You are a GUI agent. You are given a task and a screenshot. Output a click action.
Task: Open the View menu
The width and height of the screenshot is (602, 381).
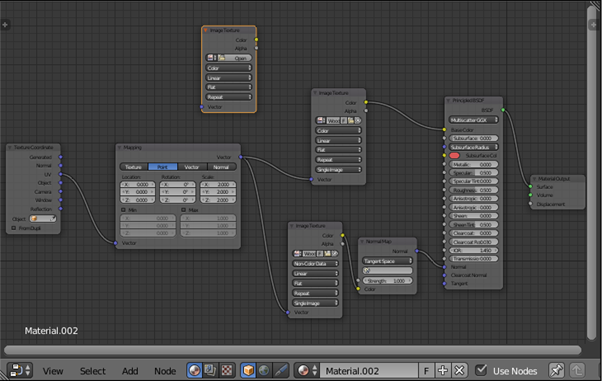pyautogui.click(x=53, y=371)
